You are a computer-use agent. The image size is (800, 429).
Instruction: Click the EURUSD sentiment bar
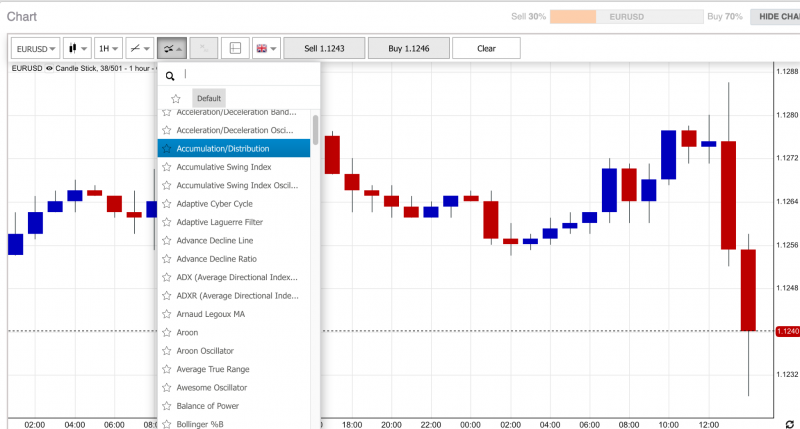pos(627,16)
